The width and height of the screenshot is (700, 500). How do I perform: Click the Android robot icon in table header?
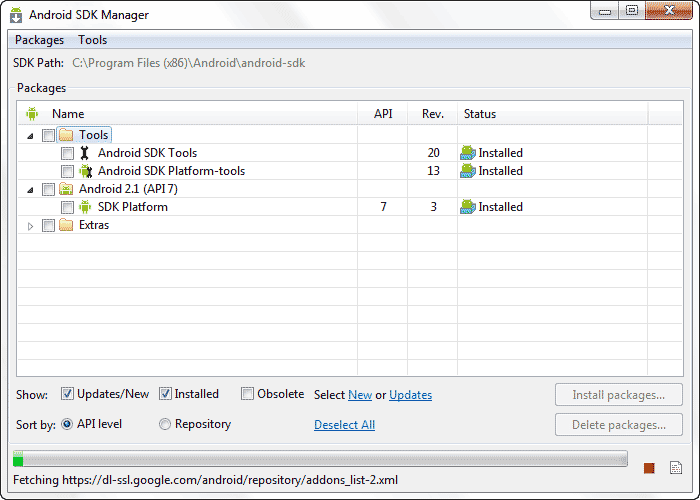click(x=32, y=113)
